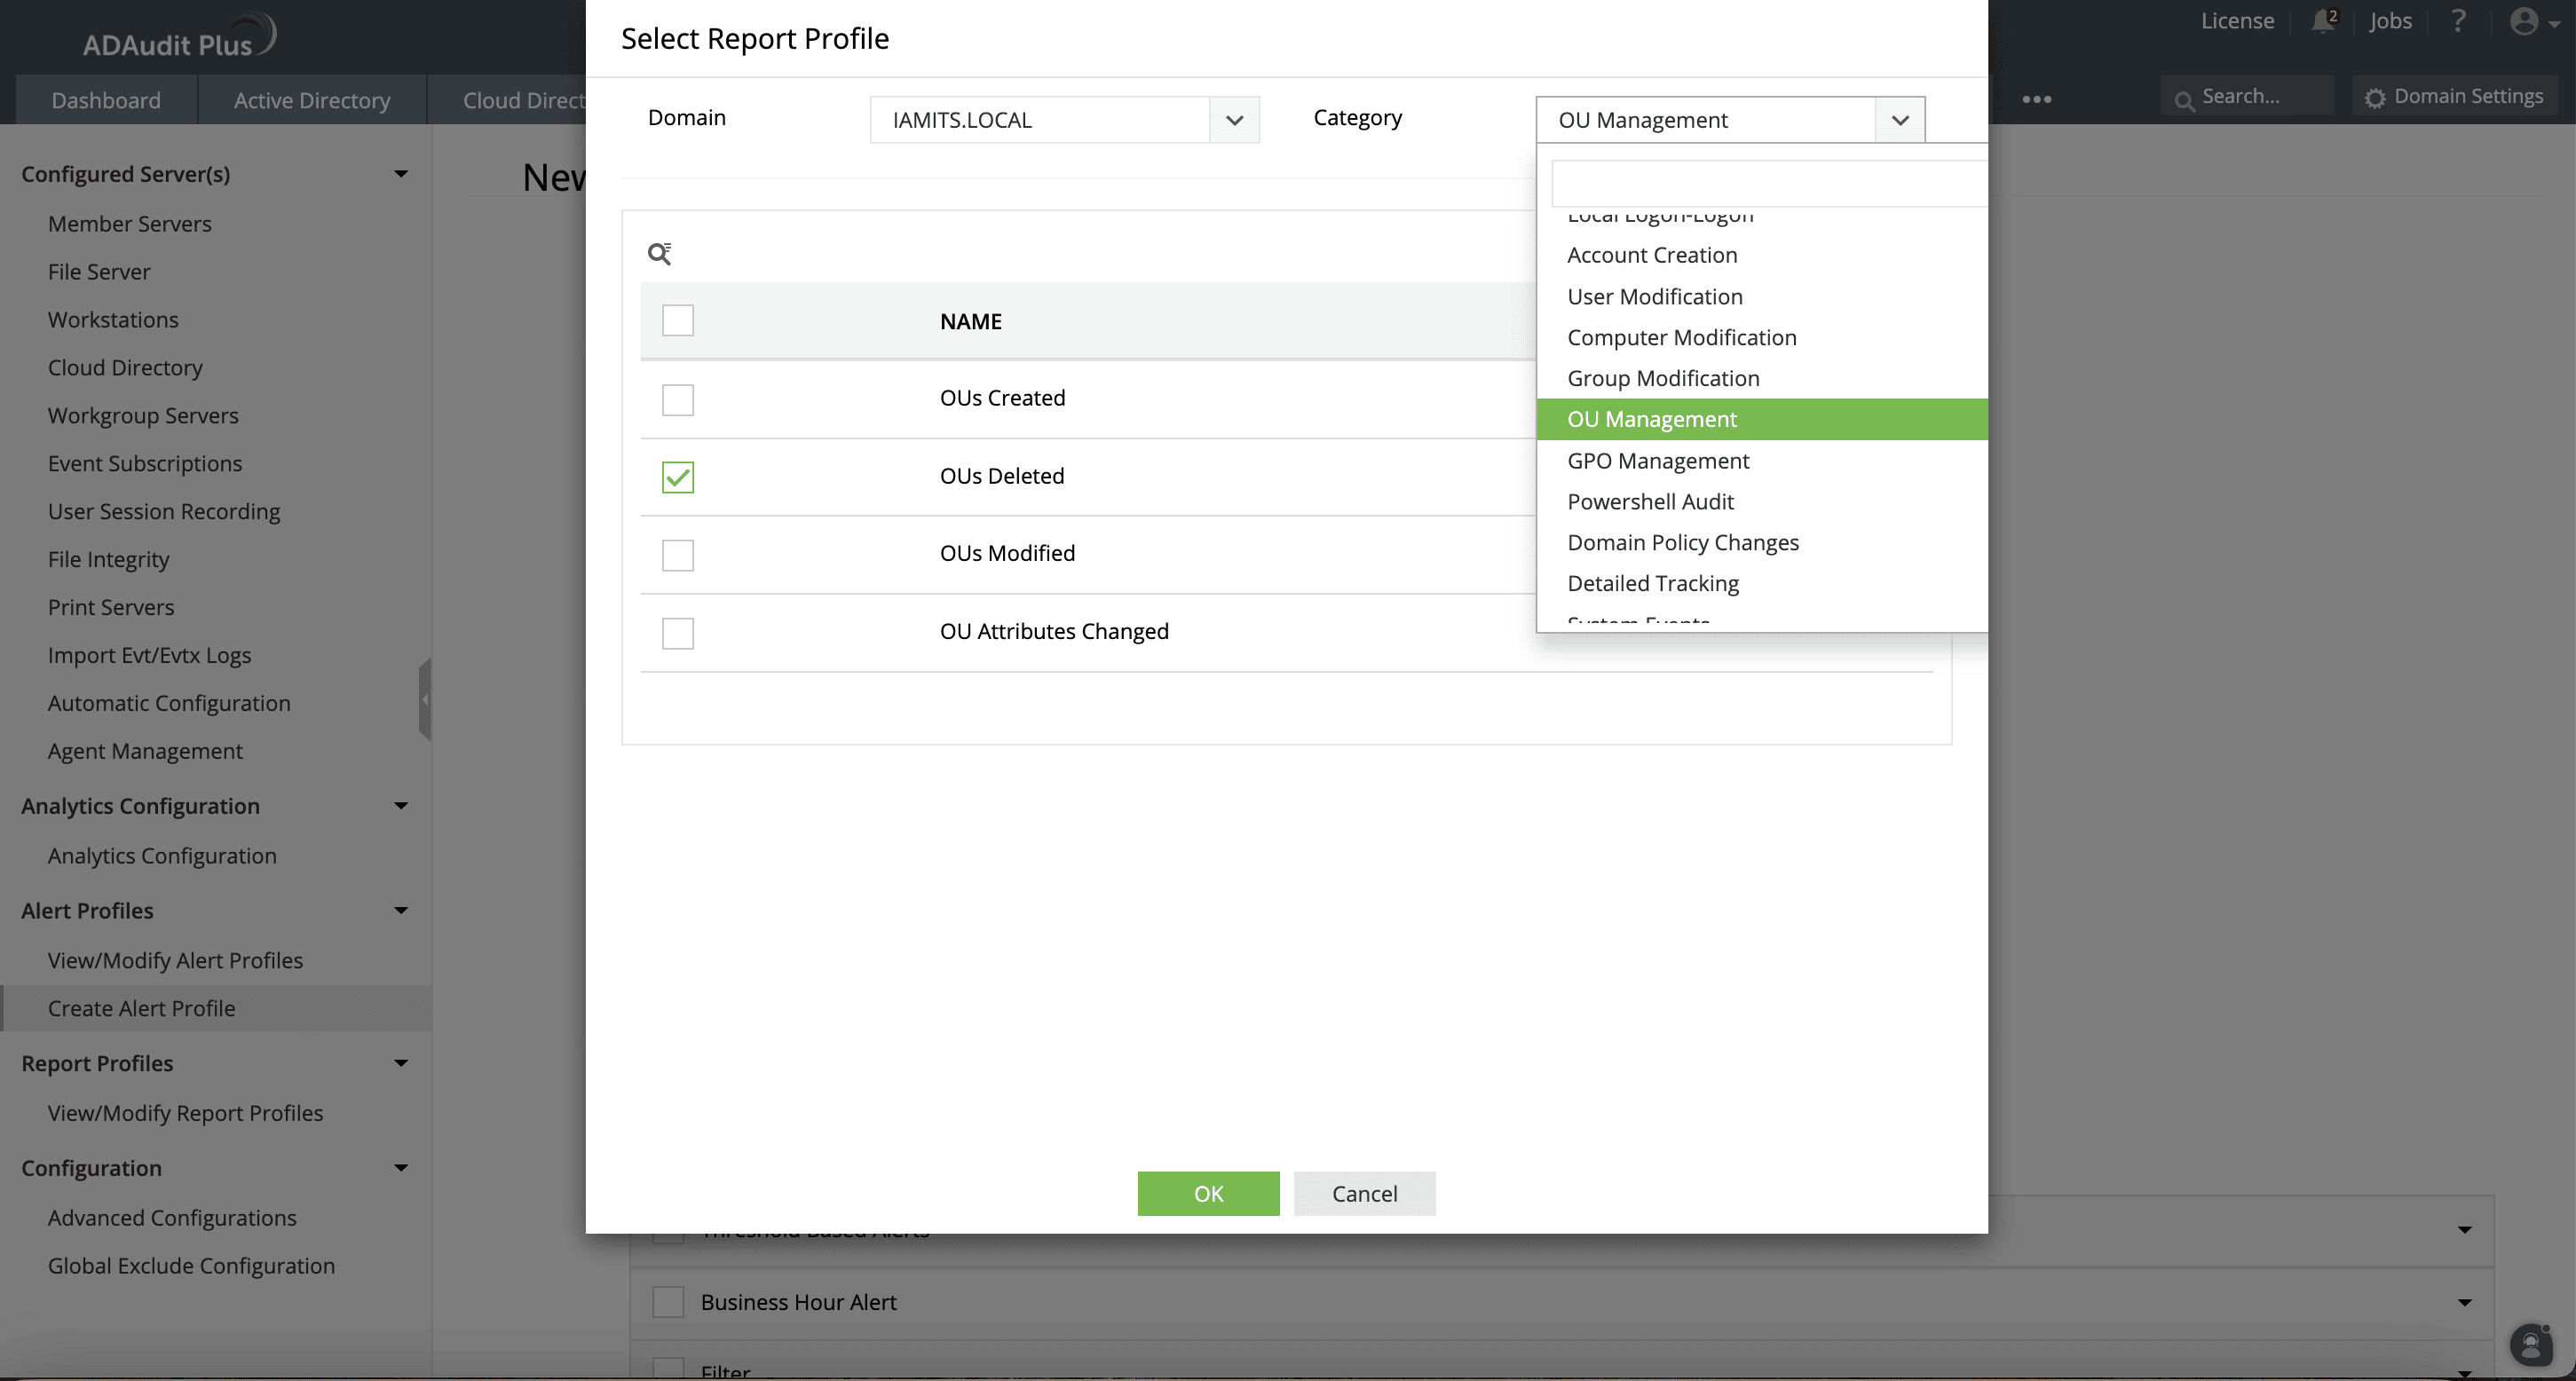2576x1381 pixels.
Task: Collapse sidebar using the handle arrow
Action: pyautogui.click(x=425, y=700)
